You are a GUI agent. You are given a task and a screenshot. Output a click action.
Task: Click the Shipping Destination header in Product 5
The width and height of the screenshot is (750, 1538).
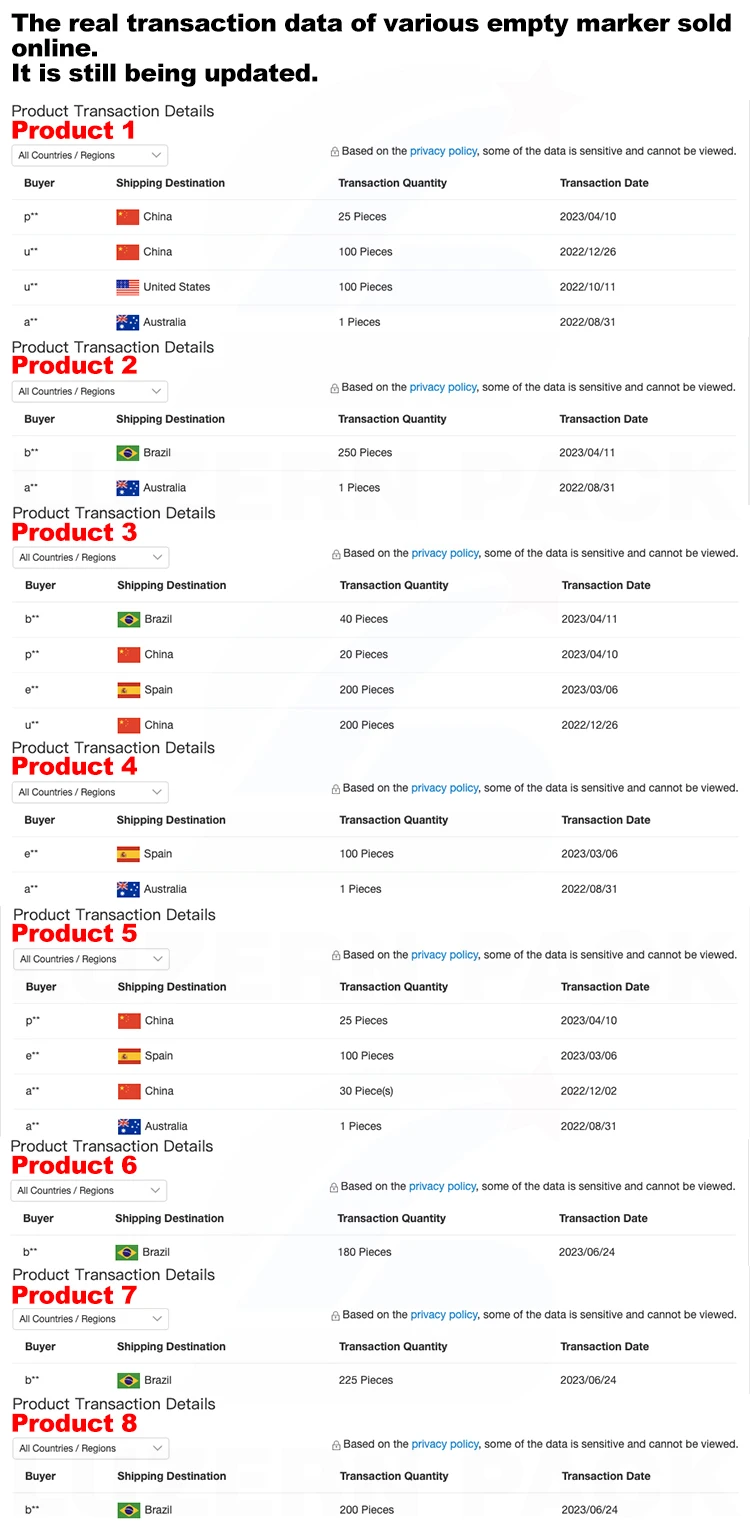172,987
